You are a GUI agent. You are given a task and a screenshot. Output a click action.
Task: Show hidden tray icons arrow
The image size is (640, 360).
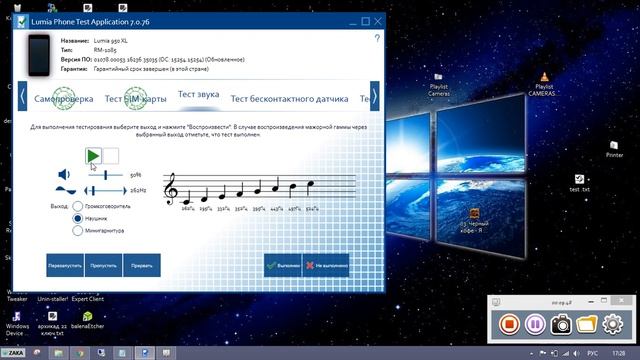(x=531, y=353)
